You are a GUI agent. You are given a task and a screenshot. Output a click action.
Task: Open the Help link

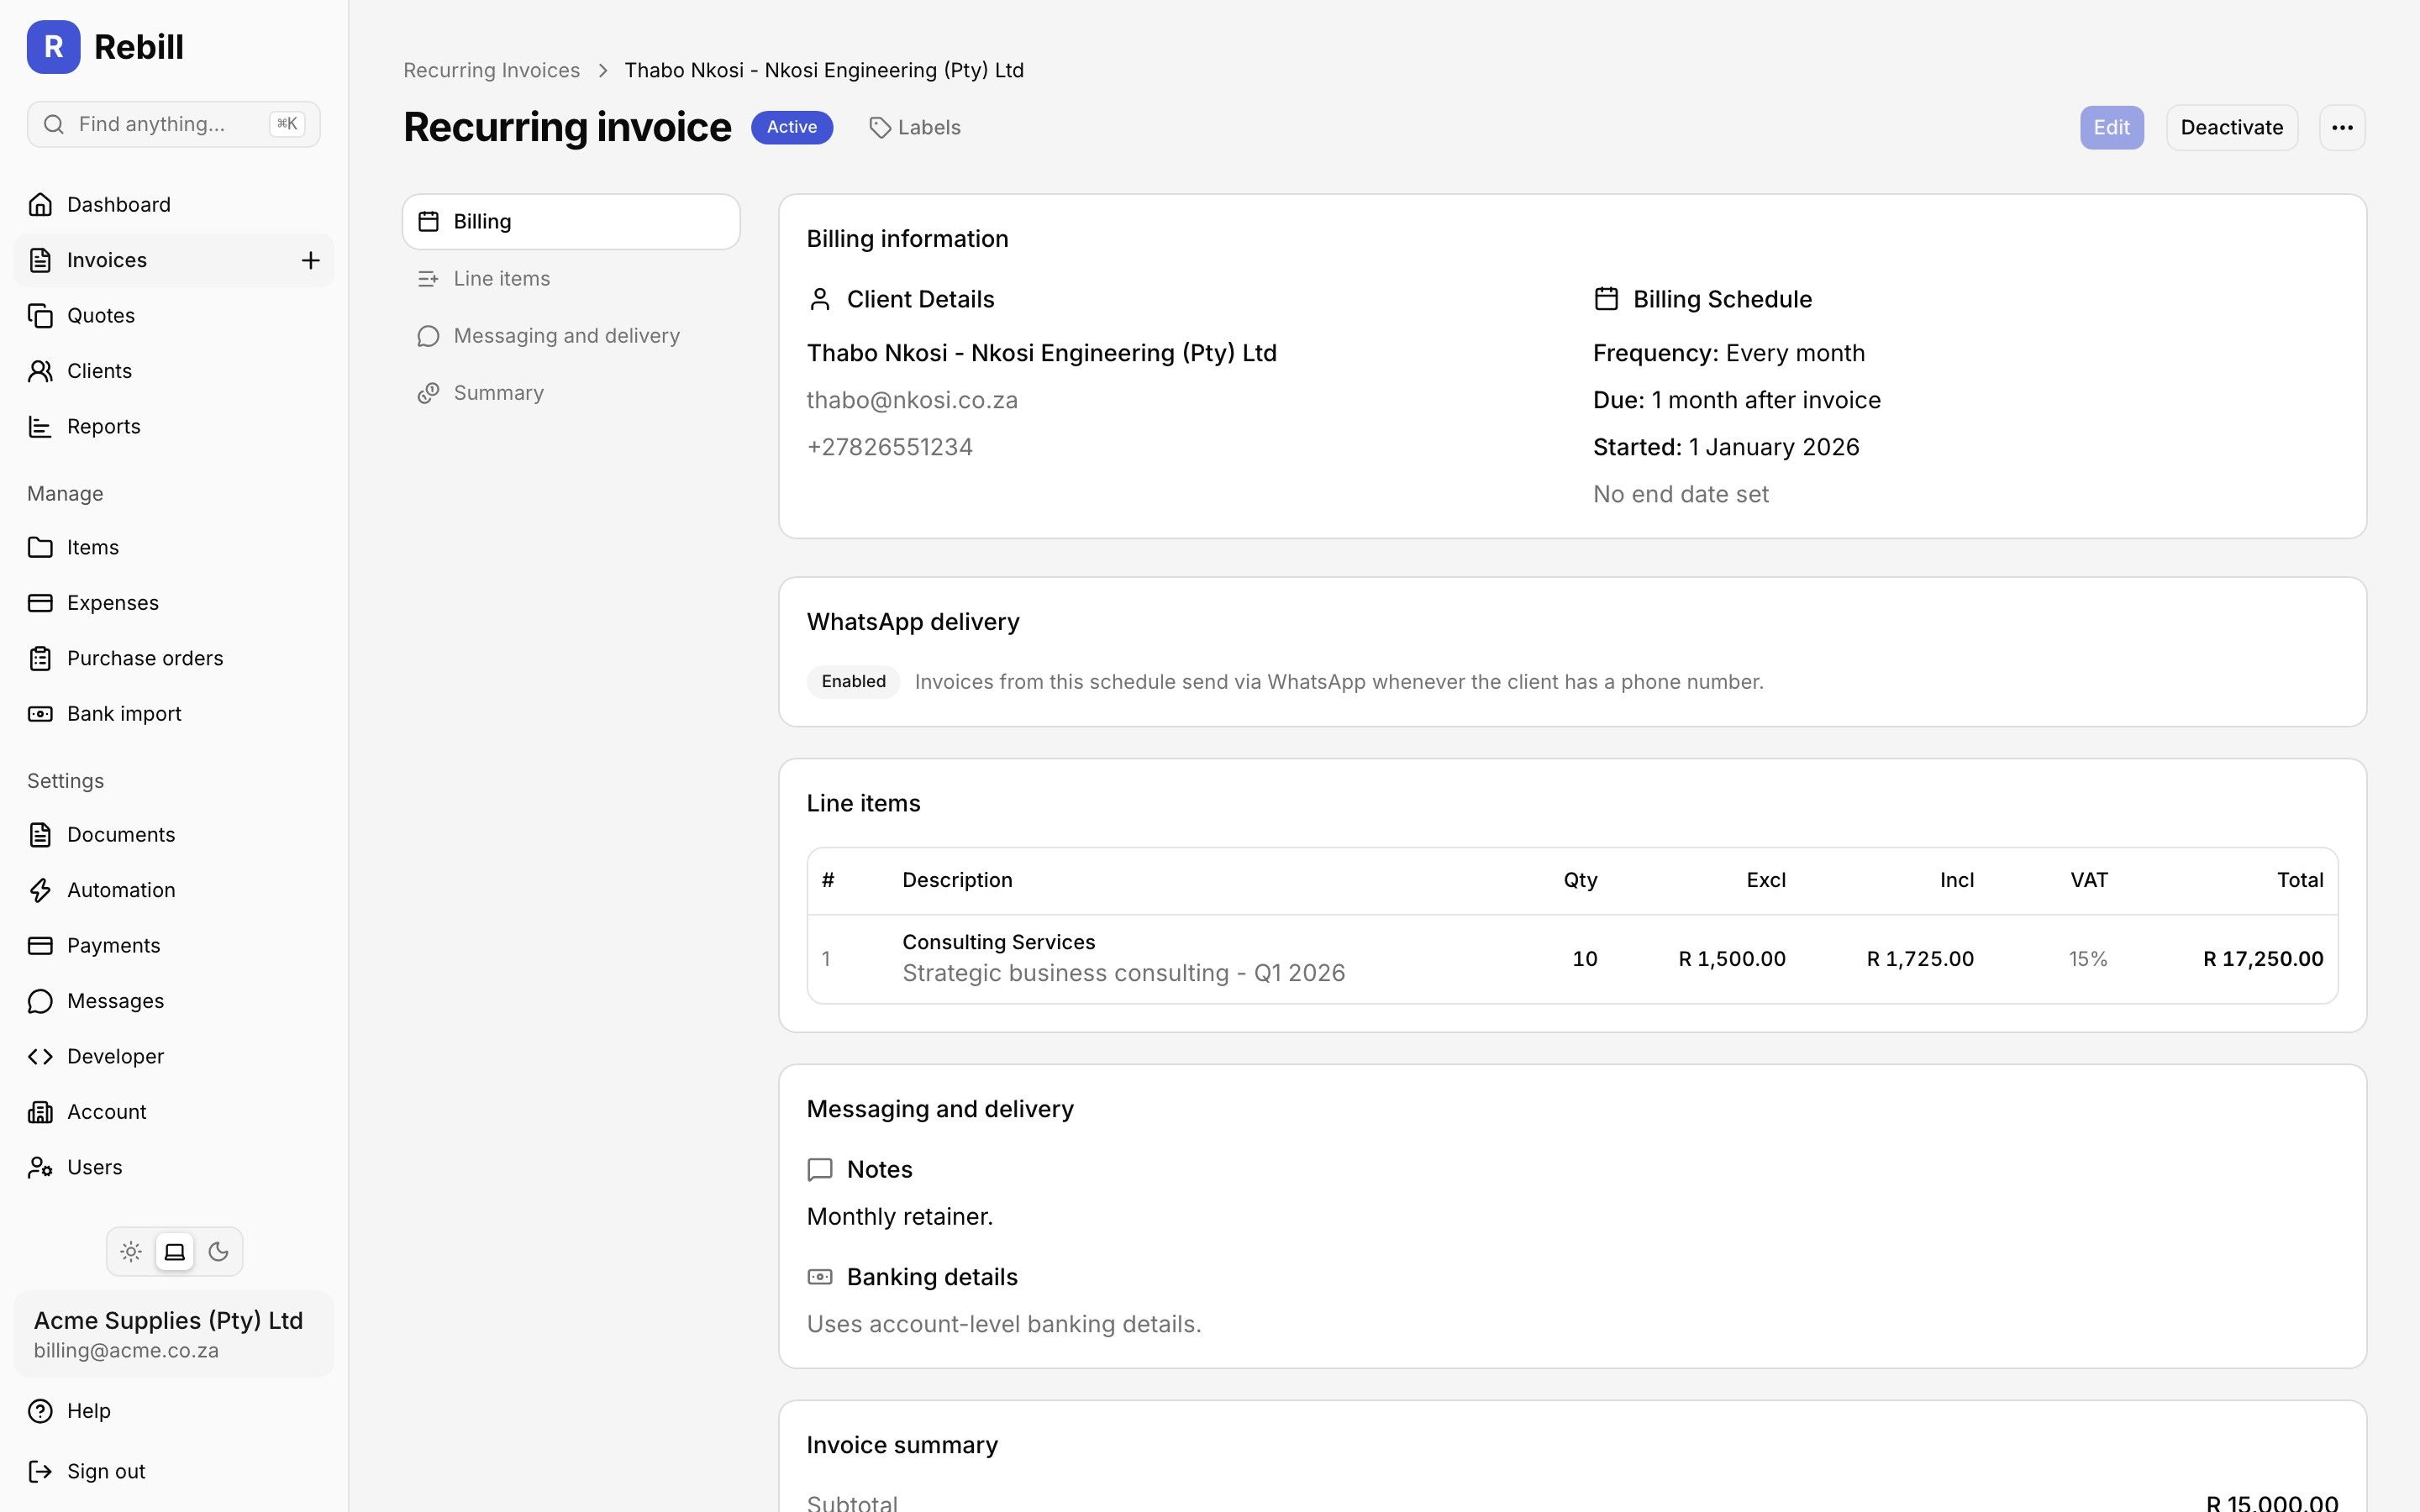(174, 1411)
